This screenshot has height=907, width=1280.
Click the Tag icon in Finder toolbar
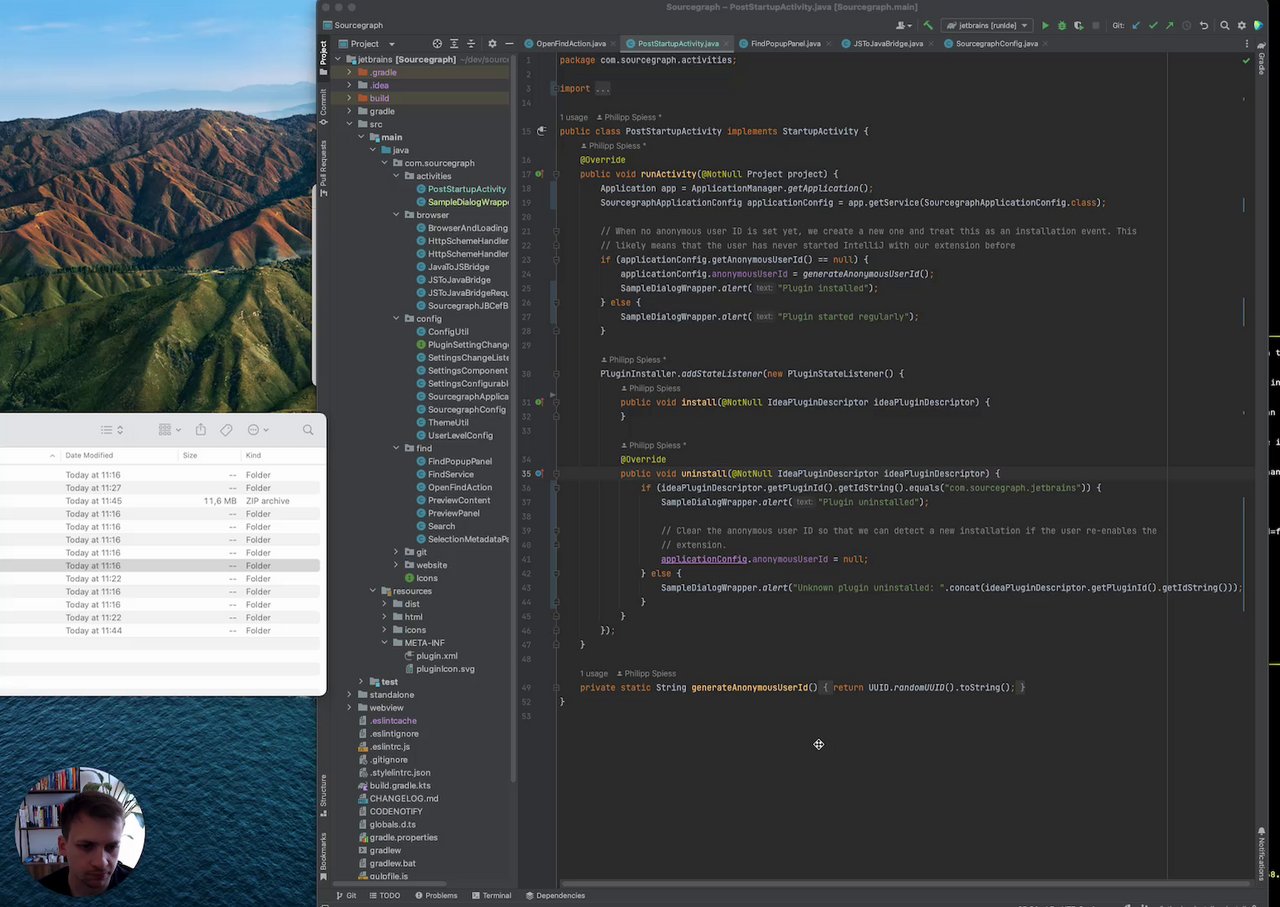pos(226,430)
